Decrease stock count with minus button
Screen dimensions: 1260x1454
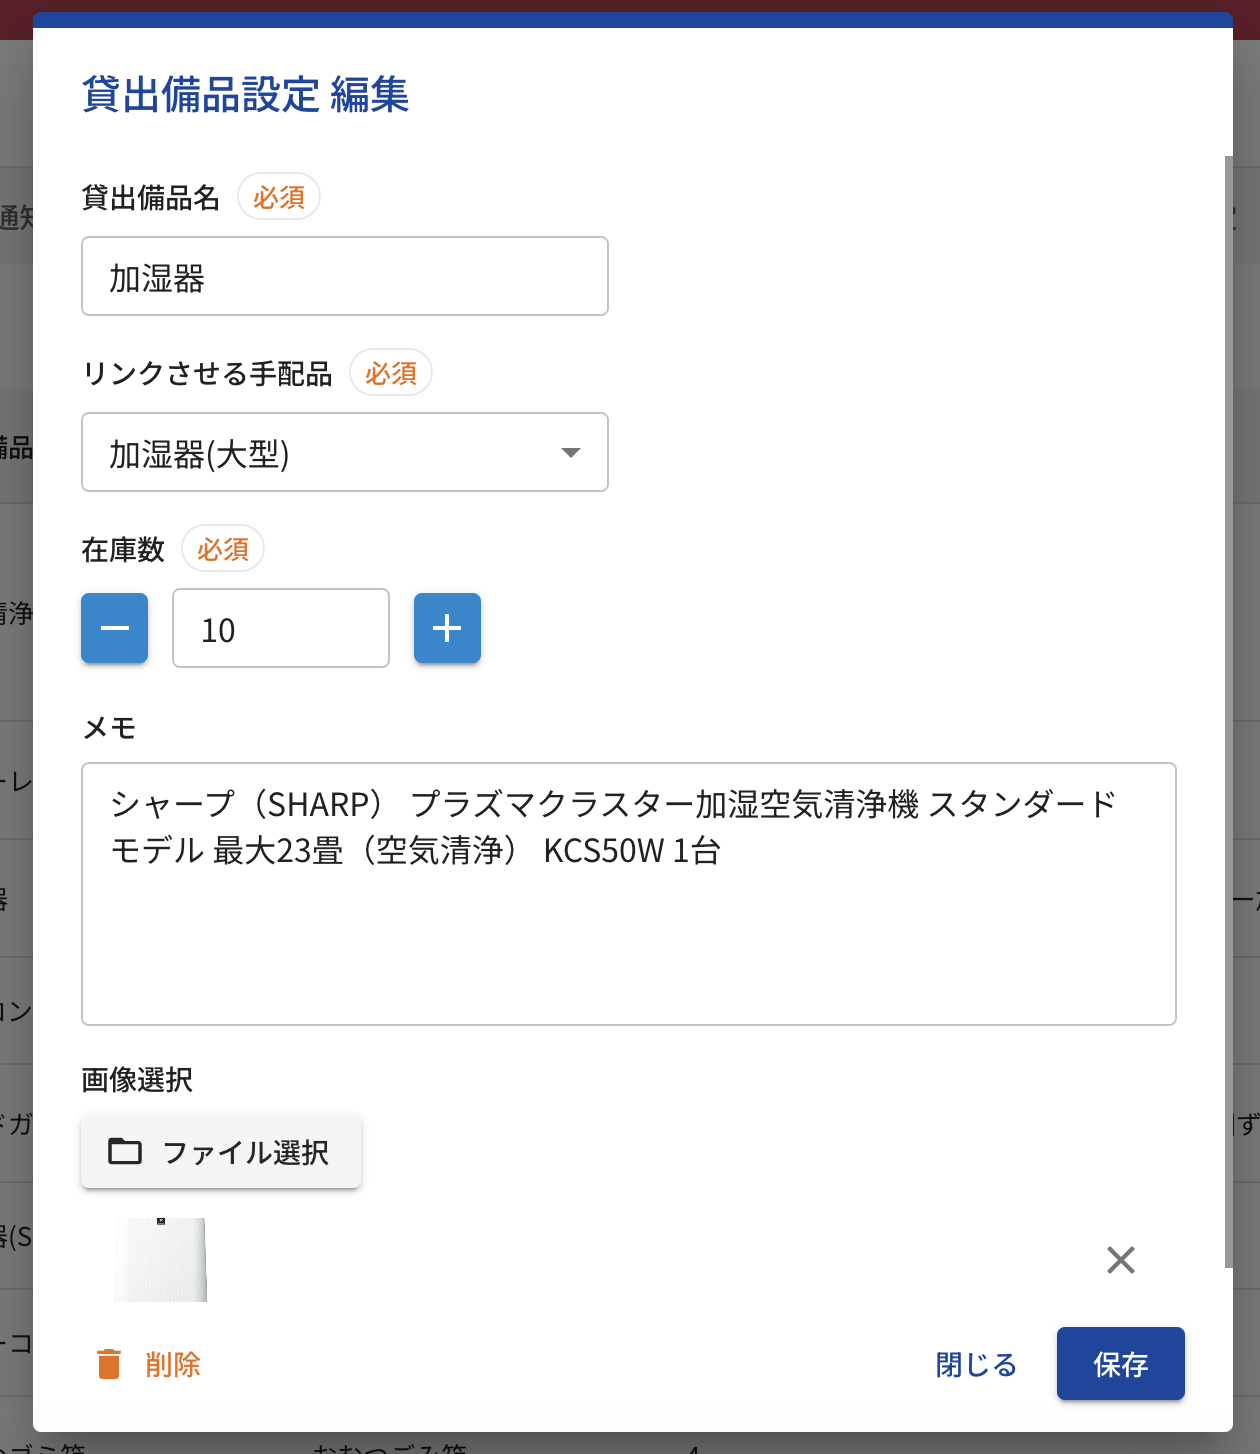[115, 628]
